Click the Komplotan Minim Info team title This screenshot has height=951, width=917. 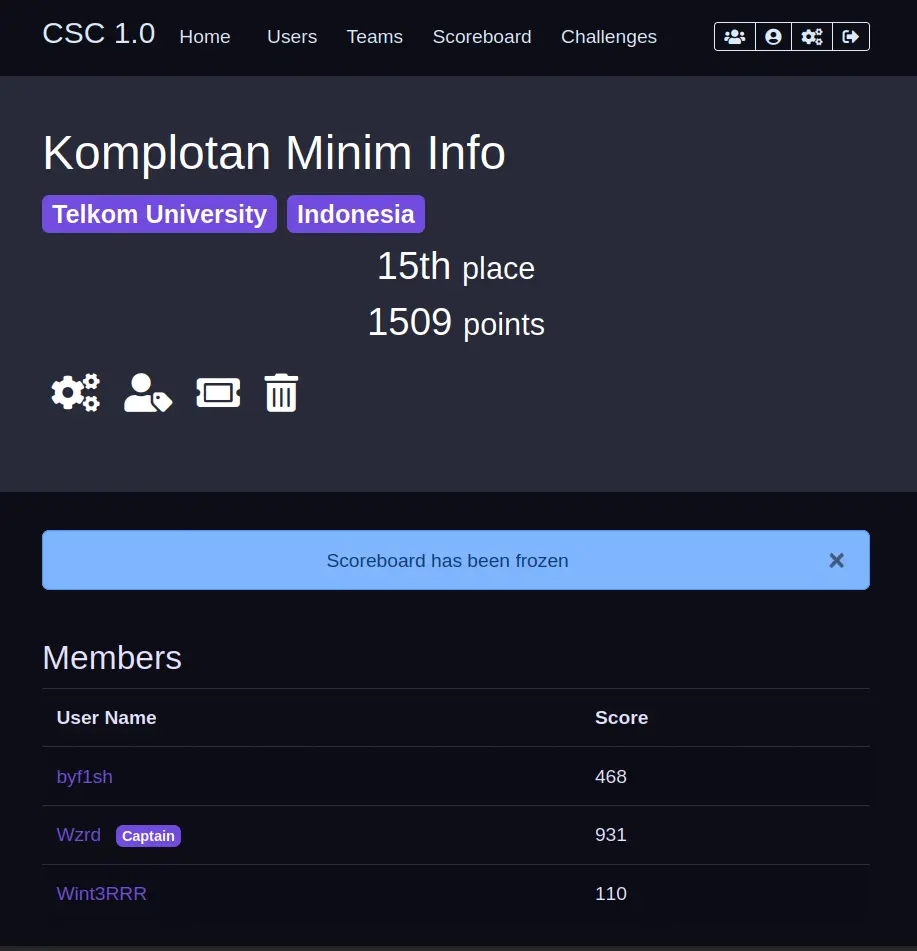pos(274,153)
